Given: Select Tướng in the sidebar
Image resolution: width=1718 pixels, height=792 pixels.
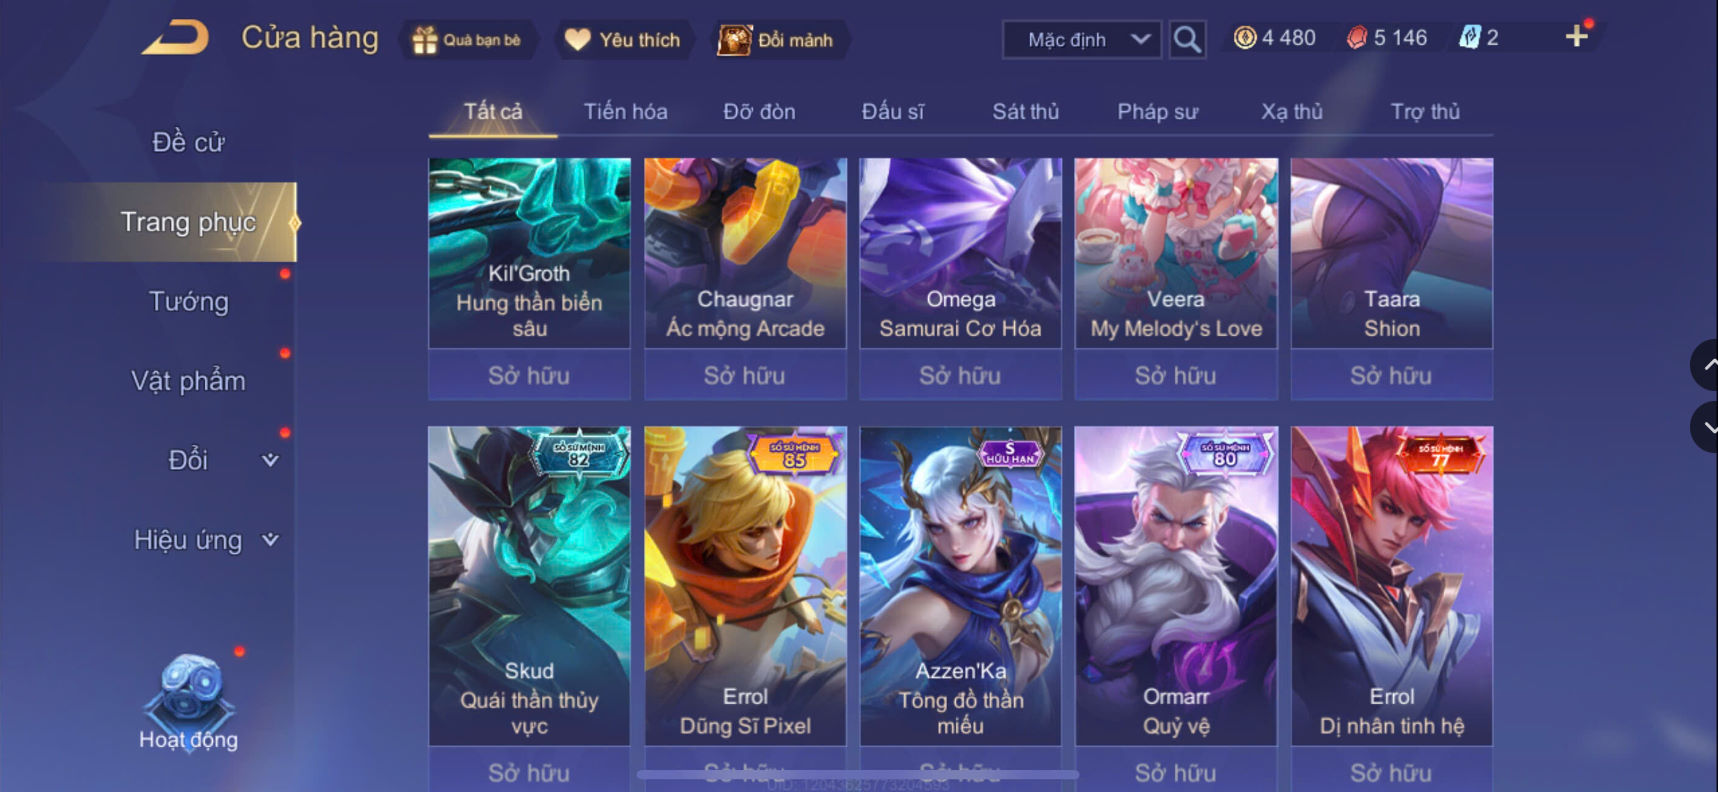Looking at the screenshot, I should click(x=188, y=301).
